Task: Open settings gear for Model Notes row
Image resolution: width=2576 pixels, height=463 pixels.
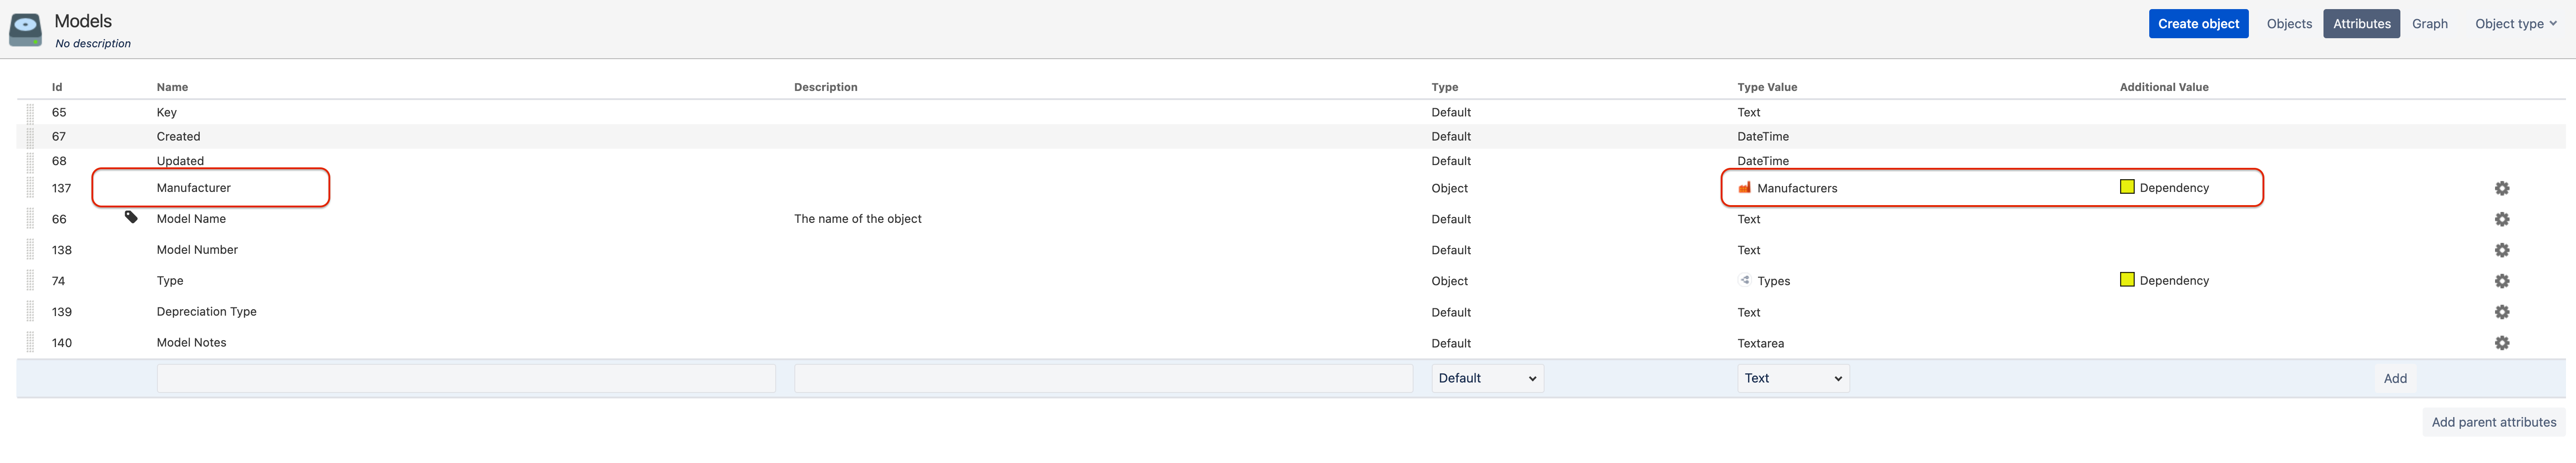Action: click(2501, 343)
